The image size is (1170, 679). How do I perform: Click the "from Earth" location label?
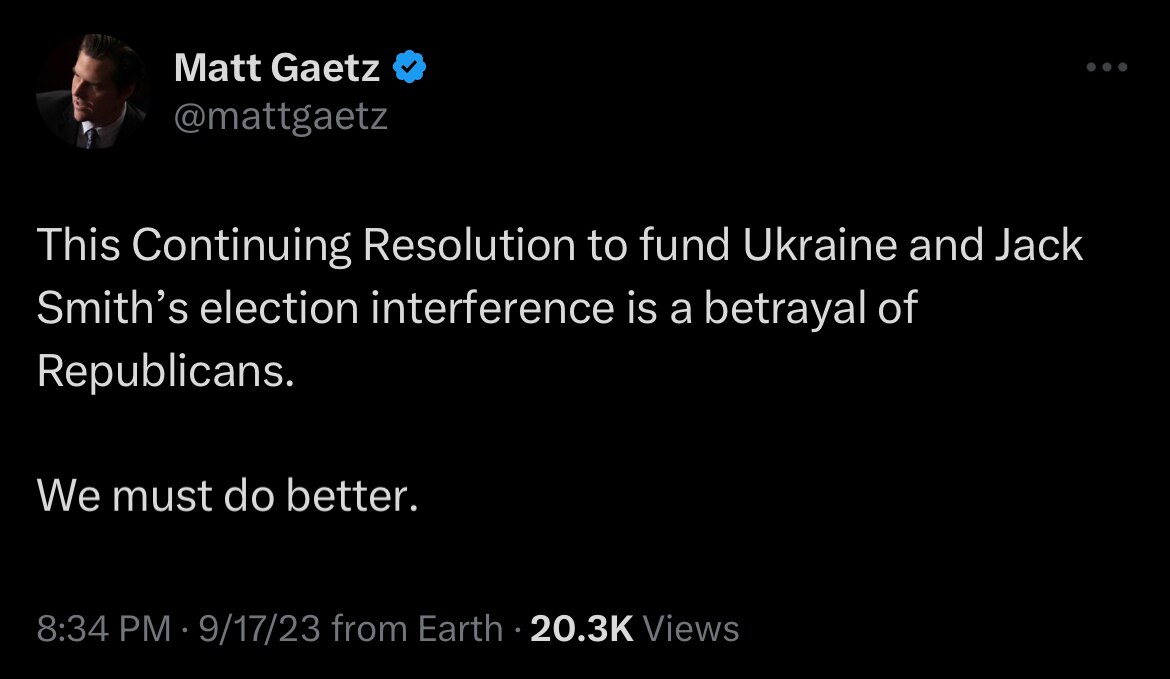[416, 628]
